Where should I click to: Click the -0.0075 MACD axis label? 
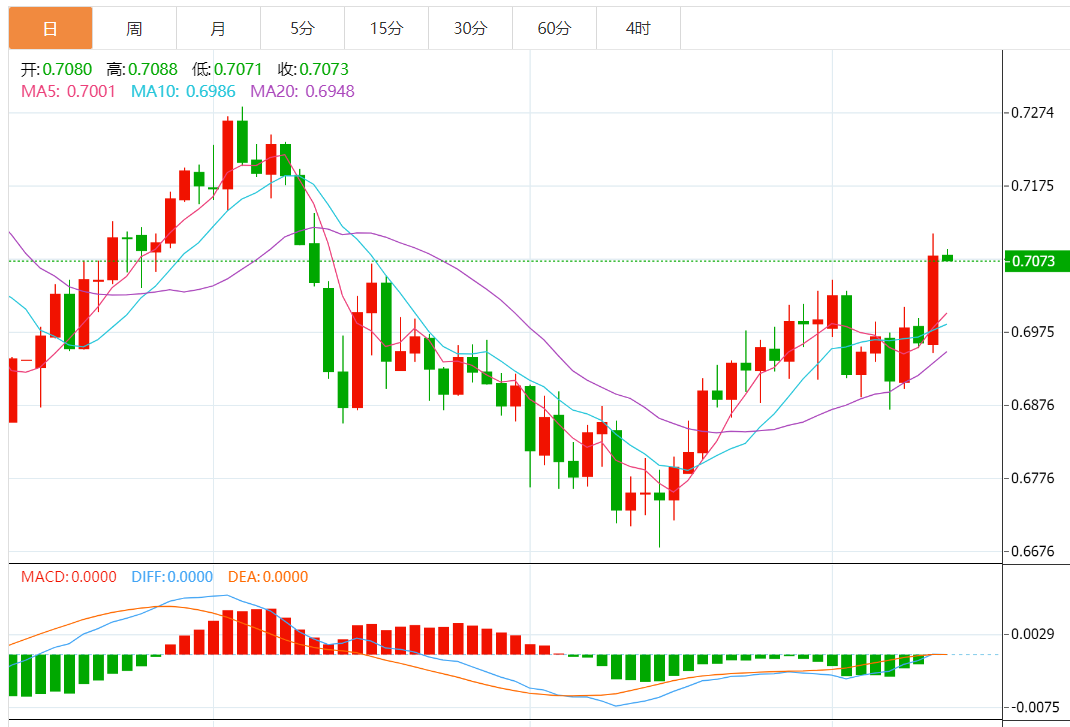(1036, 707)
